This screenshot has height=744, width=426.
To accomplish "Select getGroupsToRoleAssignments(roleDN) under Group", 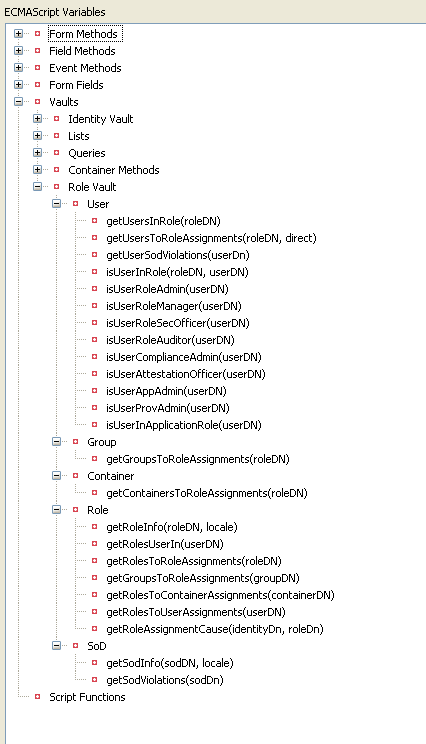I will [x=198, y=459].
